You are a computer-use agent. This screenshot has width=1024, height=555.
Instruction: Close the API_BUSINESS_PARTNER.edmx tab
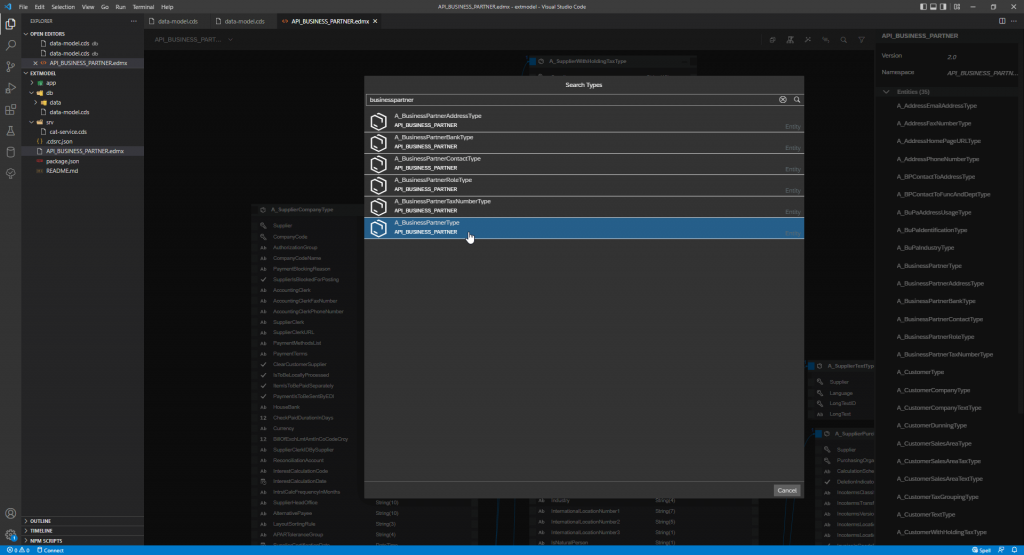click(375, 22)
